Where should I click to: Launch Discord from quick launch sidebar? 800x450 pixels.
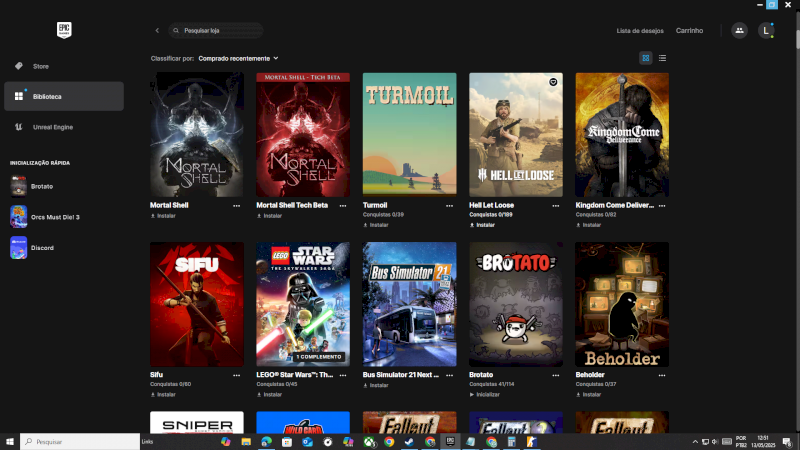[x=40, y=248]
